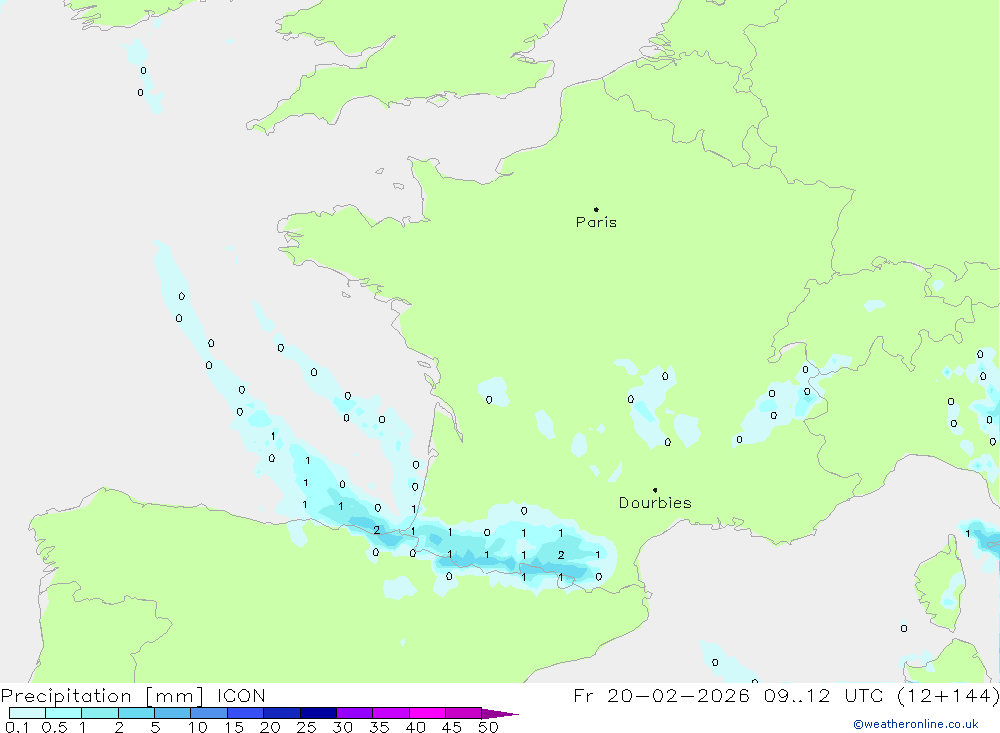Image resolution: width=1000 pixels, height=733 pixels.
Task: Click the '35' legend scale value
Action: pos(379,727)
